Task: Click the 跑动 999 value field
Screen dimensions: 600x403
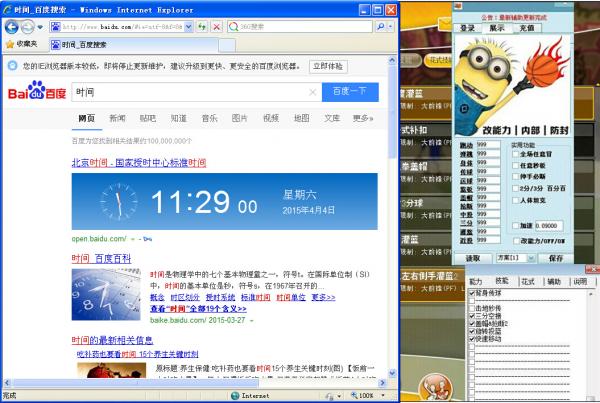Action: [x=488, y=145]
